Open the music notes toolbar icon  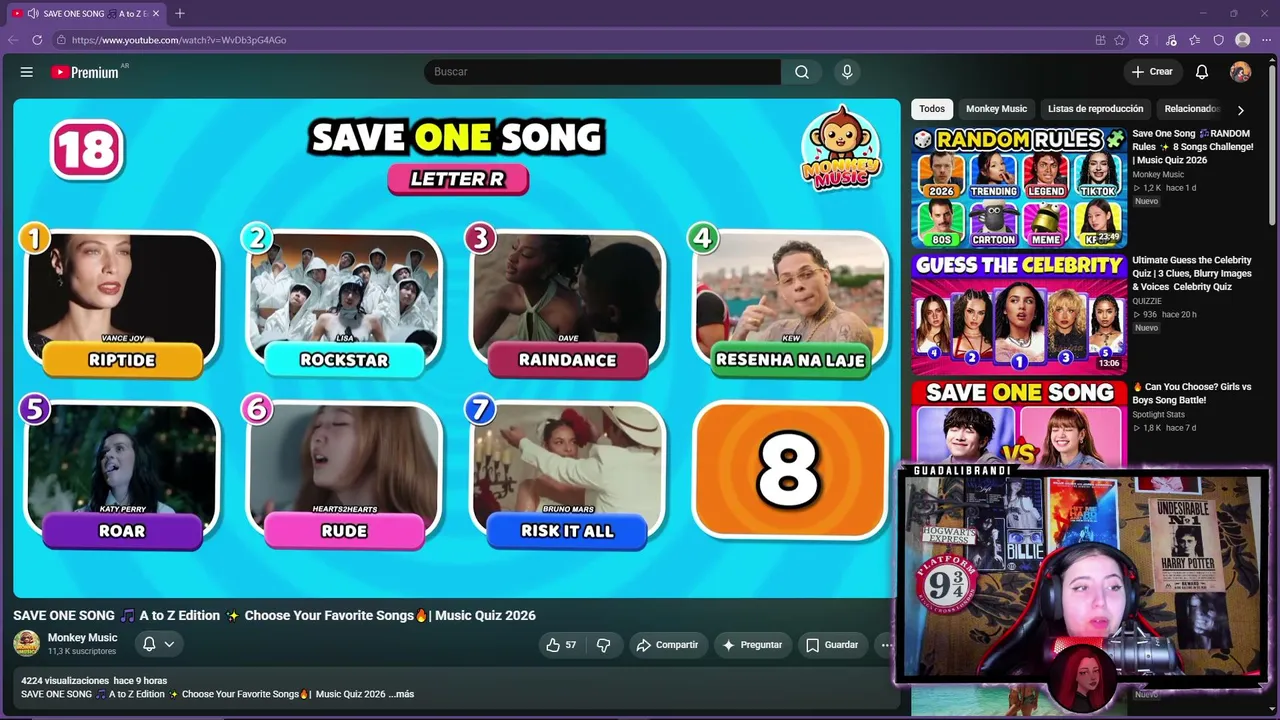[x=1171, y=40]
